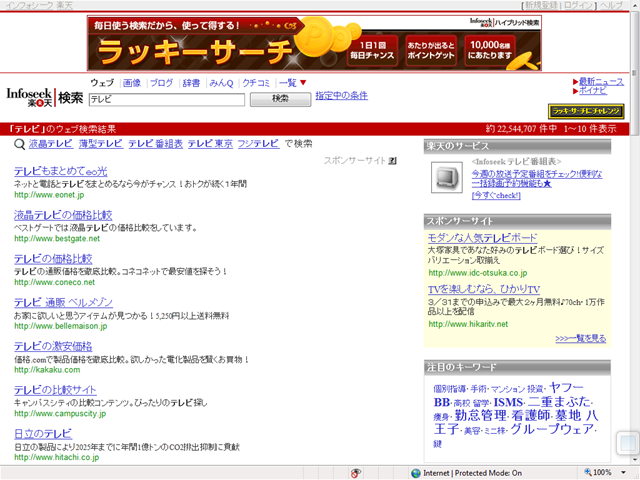
Task: Expand the 一覧 red dropdown arrow
Action: pyautogui.click(x=303, y=82)
